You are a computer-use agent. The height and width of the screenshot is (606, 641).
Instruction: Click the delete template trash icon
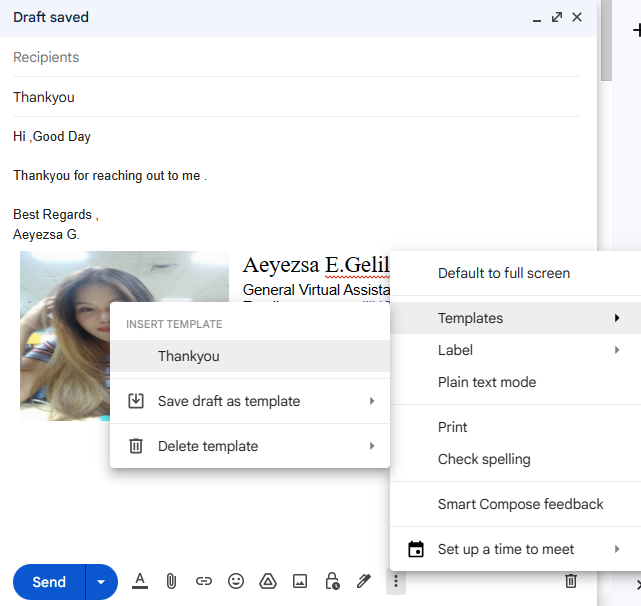136,446
